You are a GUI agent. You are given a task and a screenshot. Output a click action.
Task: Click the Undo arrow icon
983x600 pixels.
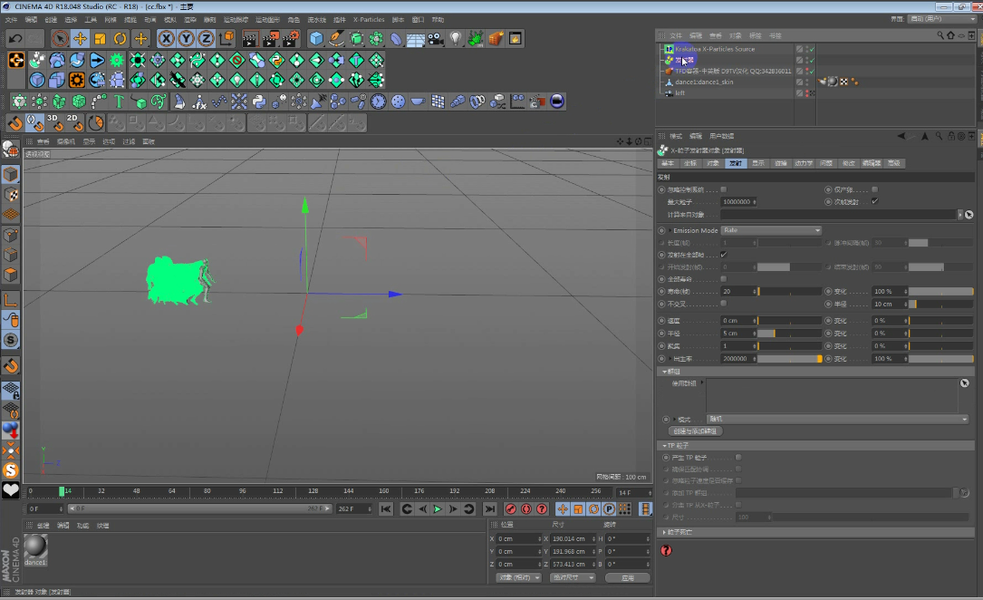(x=16, y=39)
